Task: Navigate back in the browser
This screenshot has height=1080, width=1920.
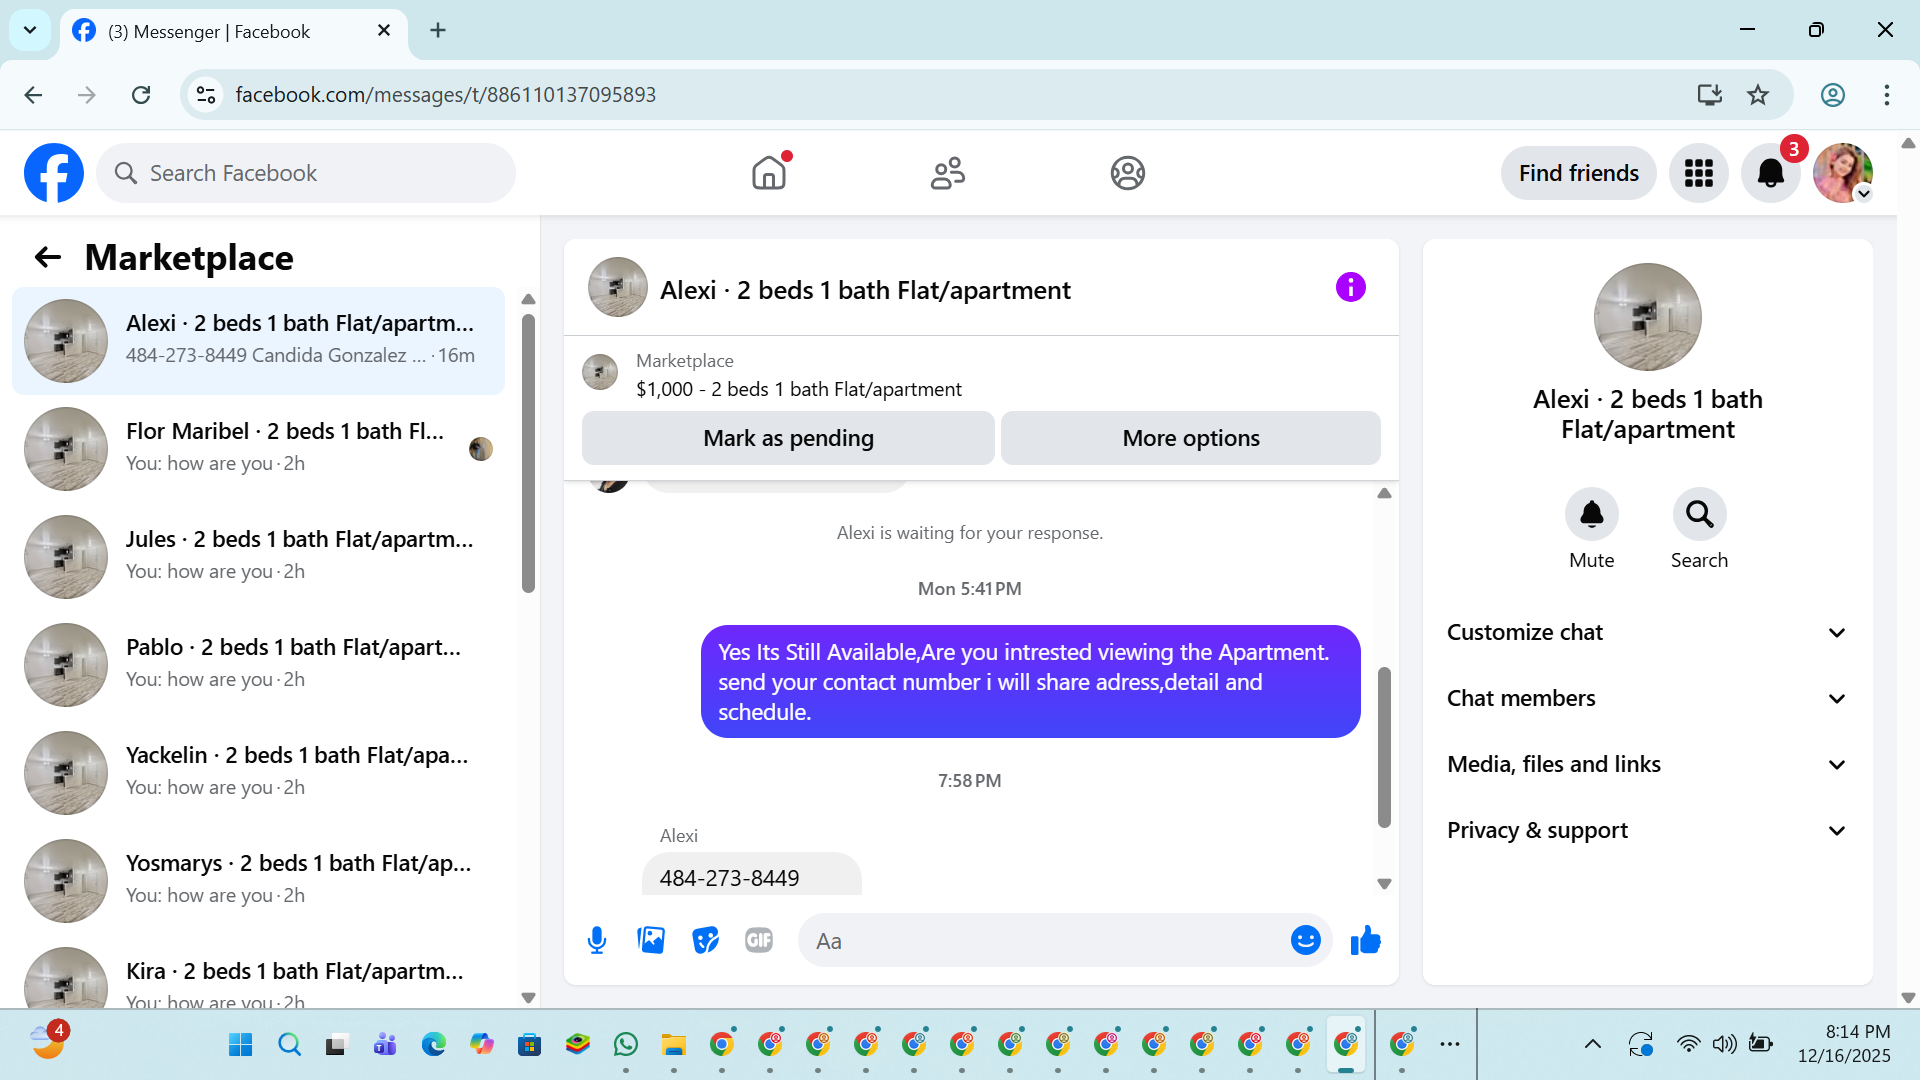Action: point(33,95)
